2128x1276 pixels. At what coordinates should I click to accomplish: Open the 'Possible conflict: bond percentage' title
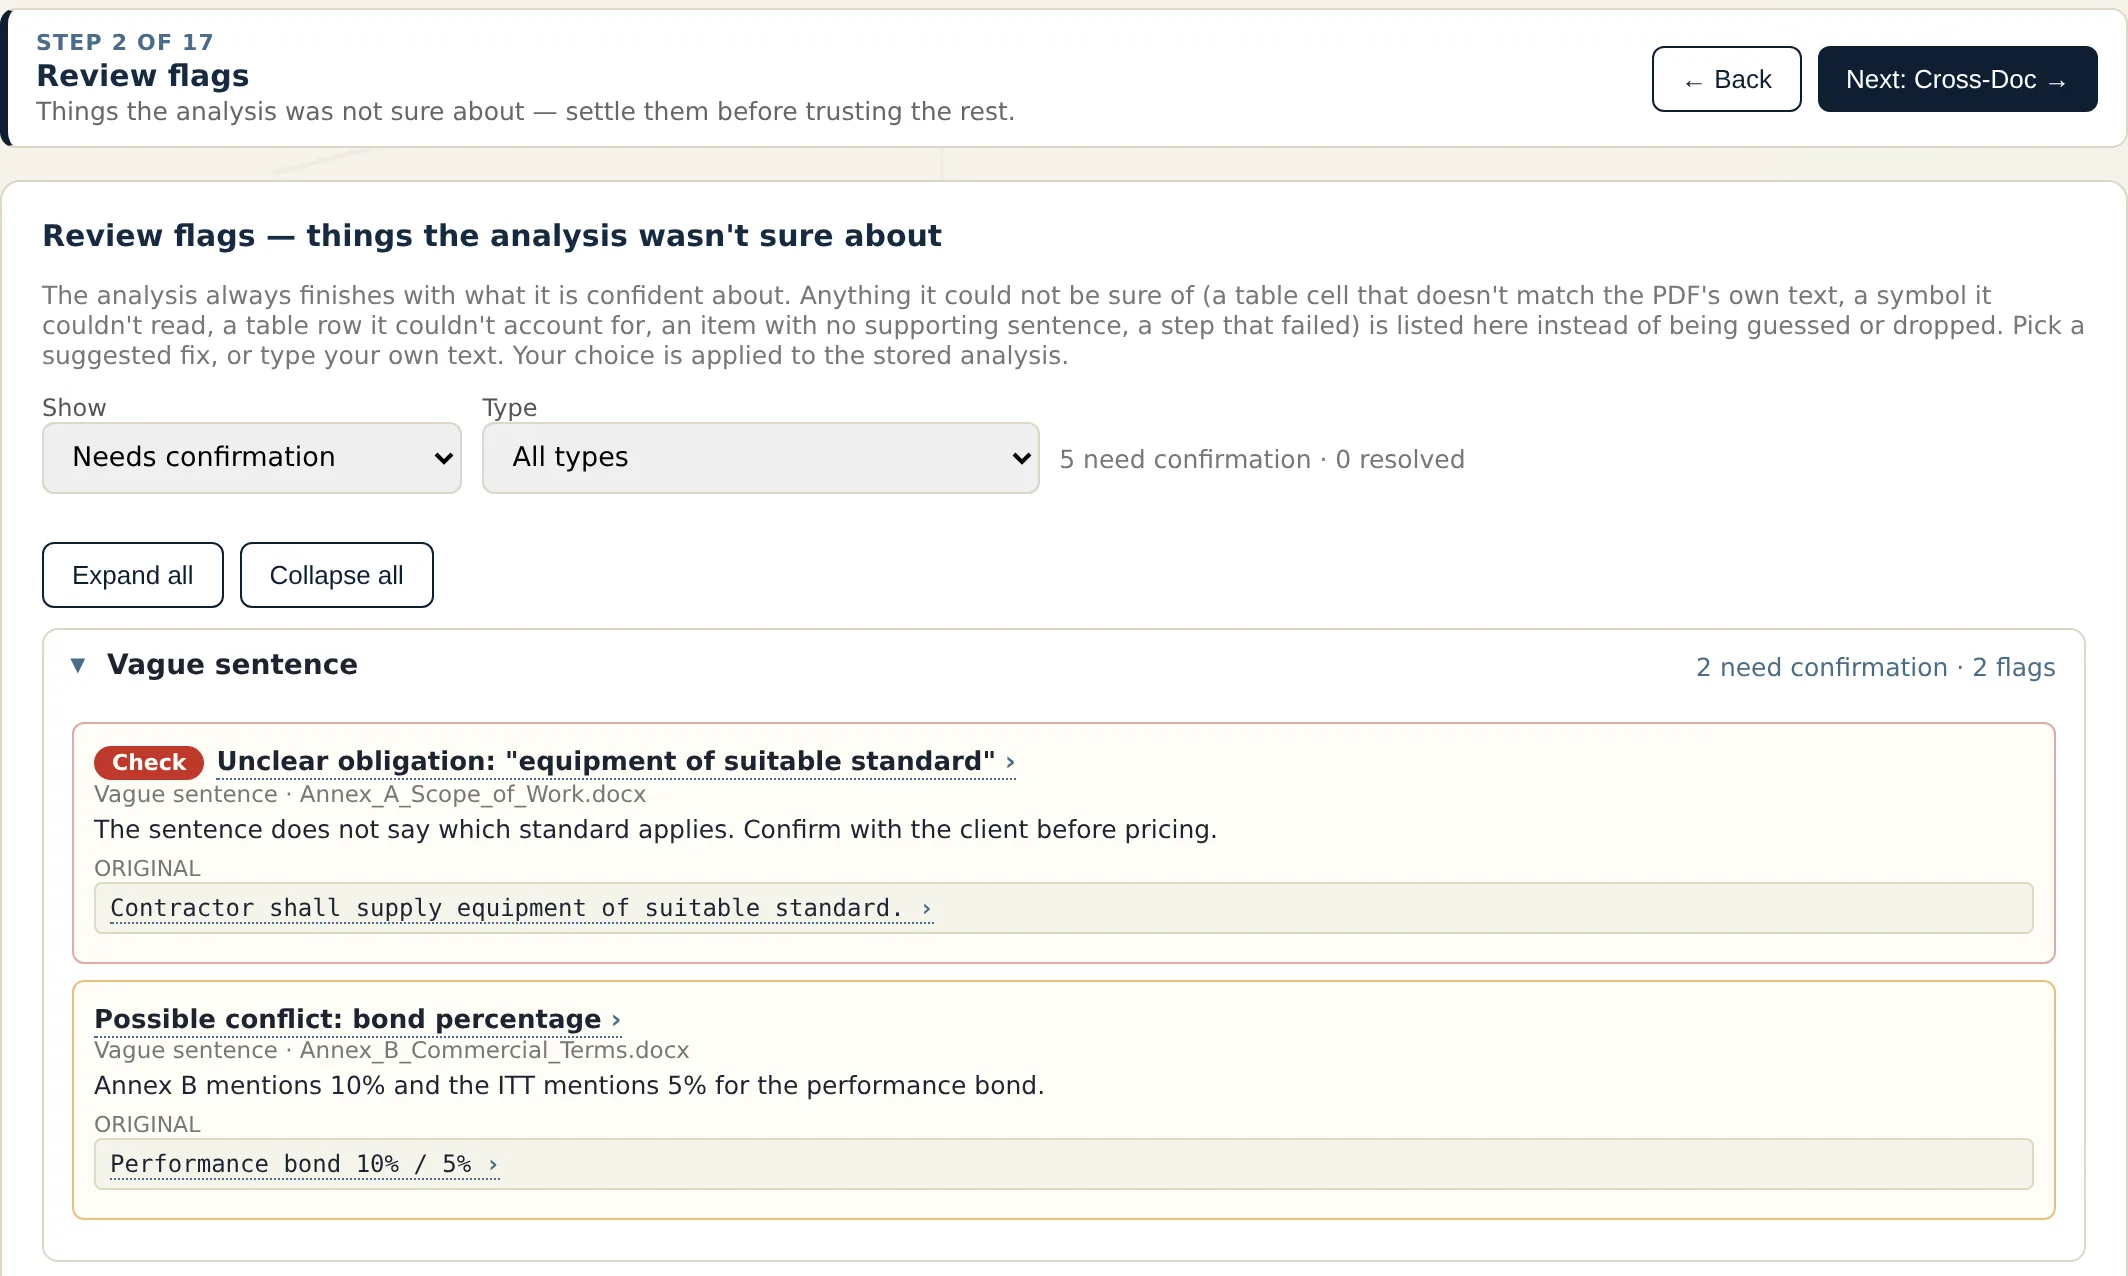coord(357,1019)
